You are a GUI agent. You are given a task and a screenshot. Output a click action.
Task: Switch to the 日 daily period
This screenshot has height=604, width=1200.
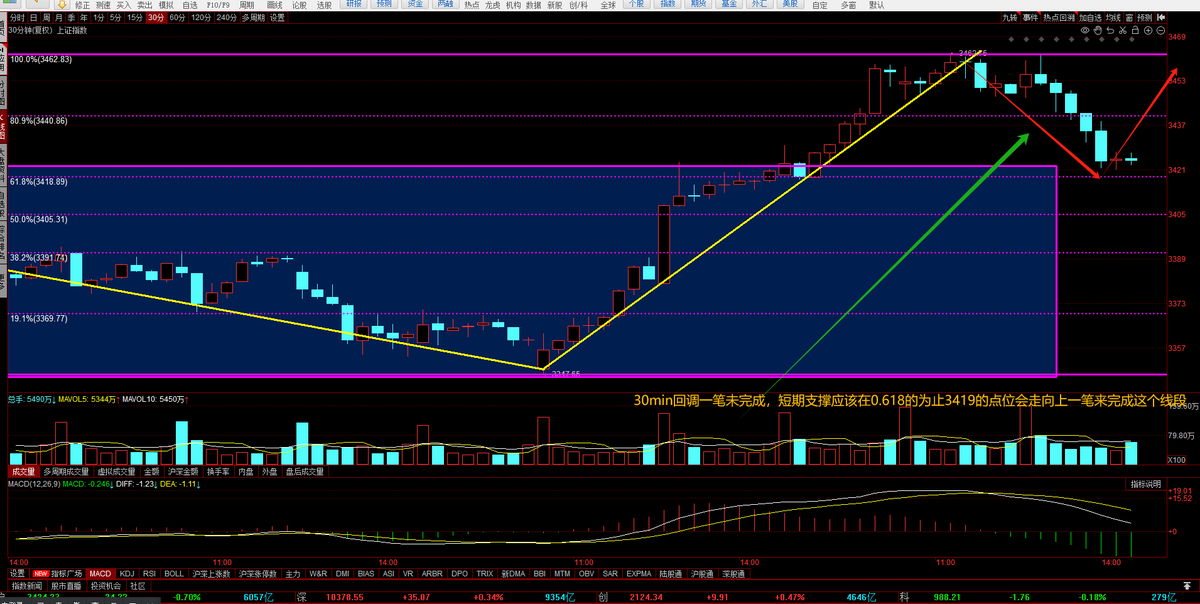[33, 18]
